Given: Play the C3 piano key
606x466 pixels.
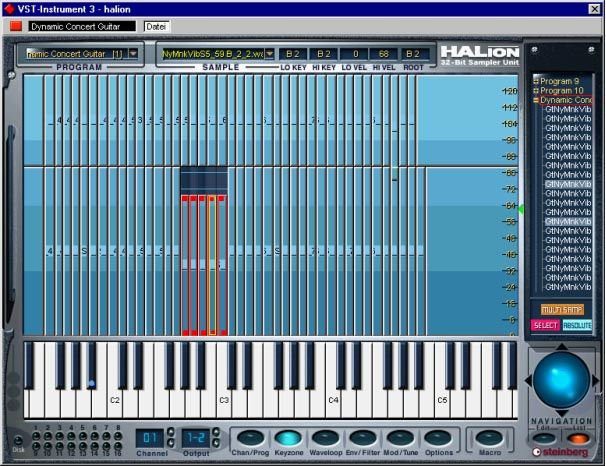Looking at the screenshot, I should (x=224, y=404).
